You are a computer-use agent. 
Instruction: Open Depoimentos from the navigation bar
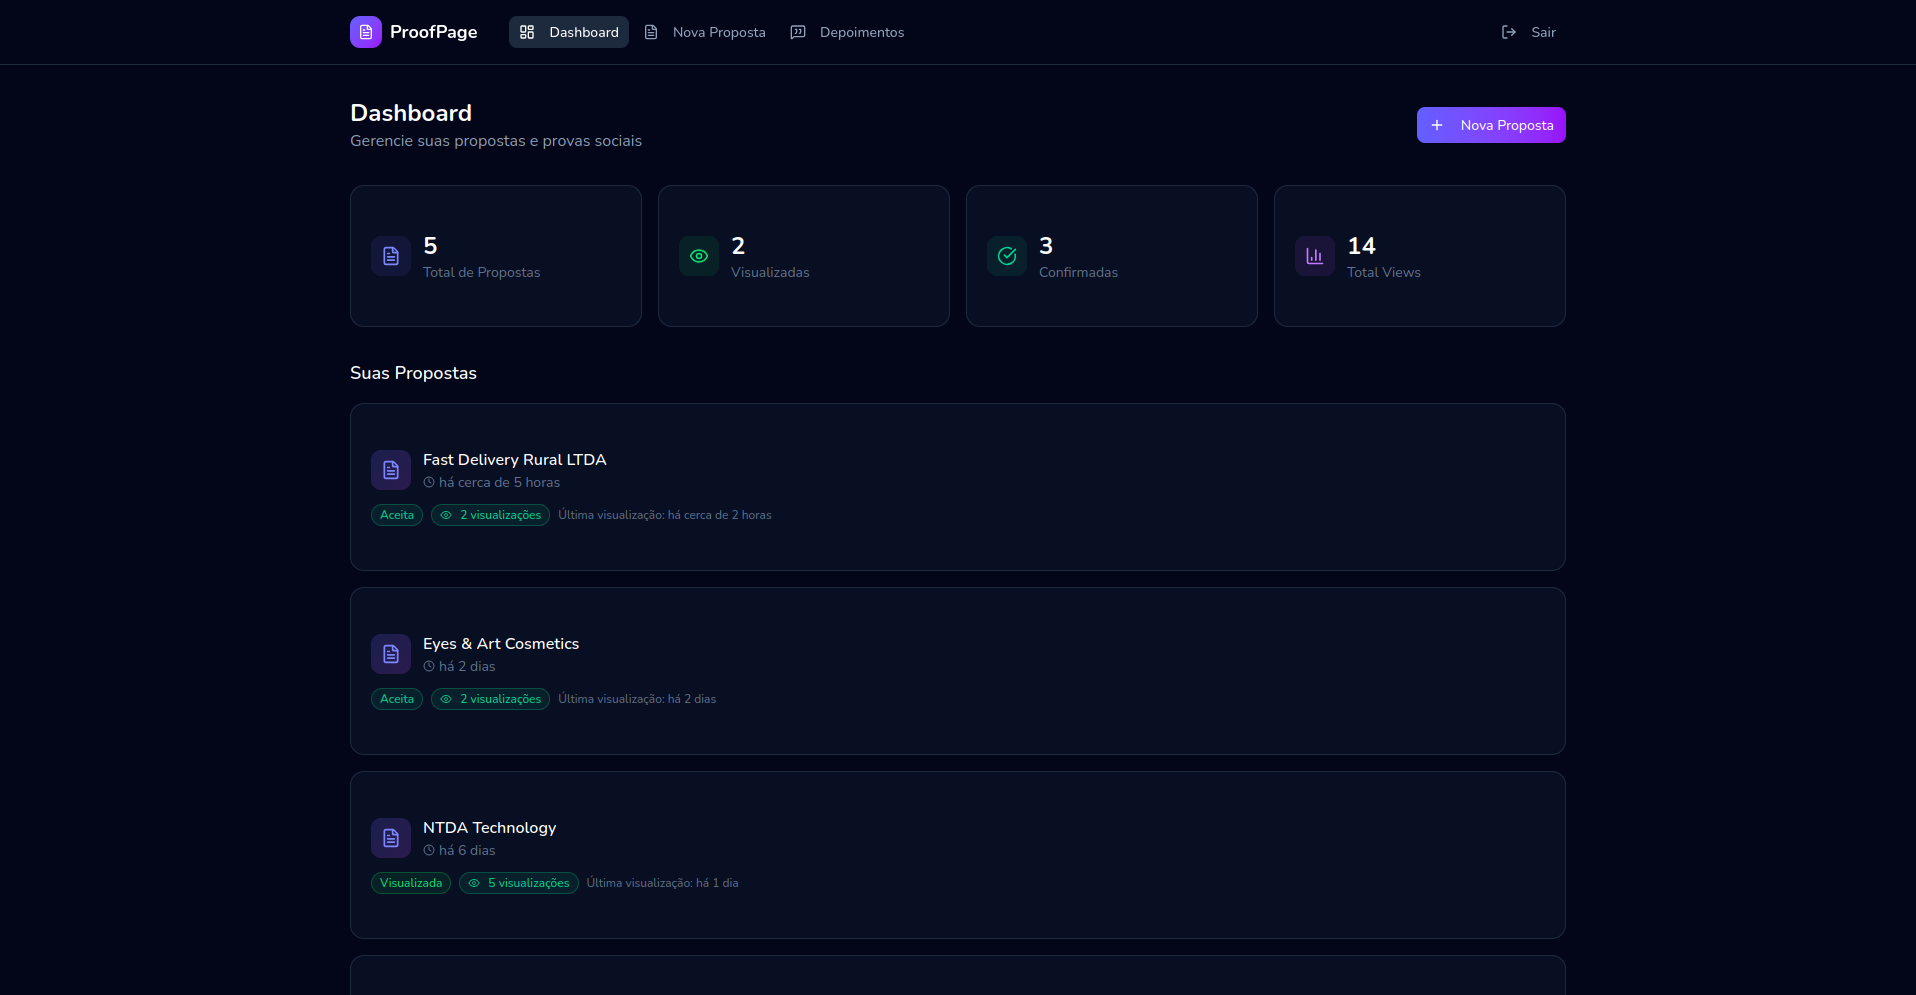tap(847, 32)
